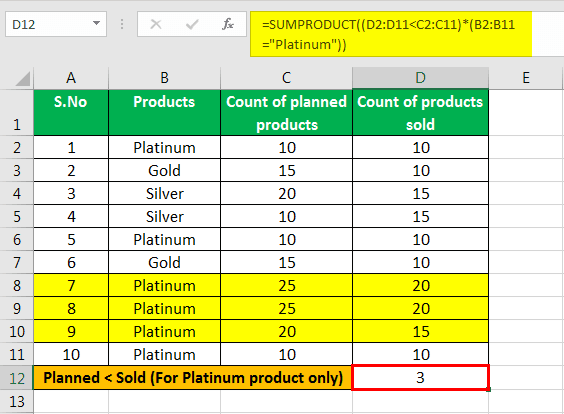Viewport: 564px width, 414px height.
Task: Cancel formula entry with the X icon
Action: click(x=156, y=24)
